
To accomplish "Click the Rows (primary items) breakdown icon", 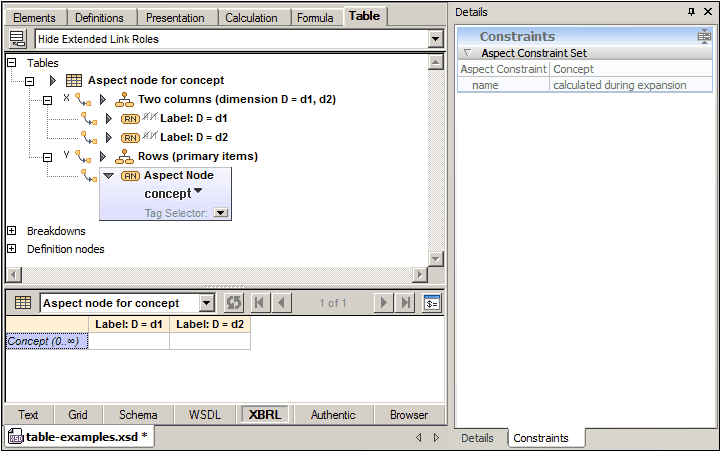I will click(124, 156).
